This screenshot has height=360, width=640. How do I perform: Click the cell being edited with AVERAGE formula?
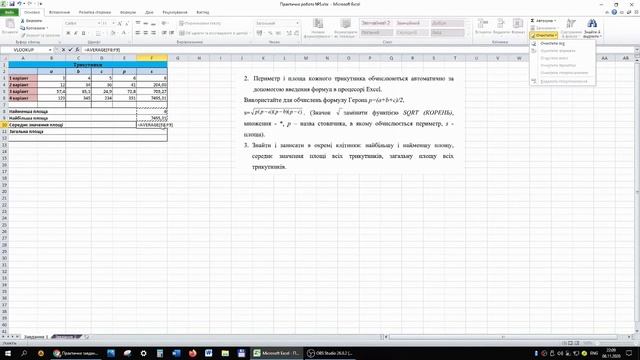(152, 125)
